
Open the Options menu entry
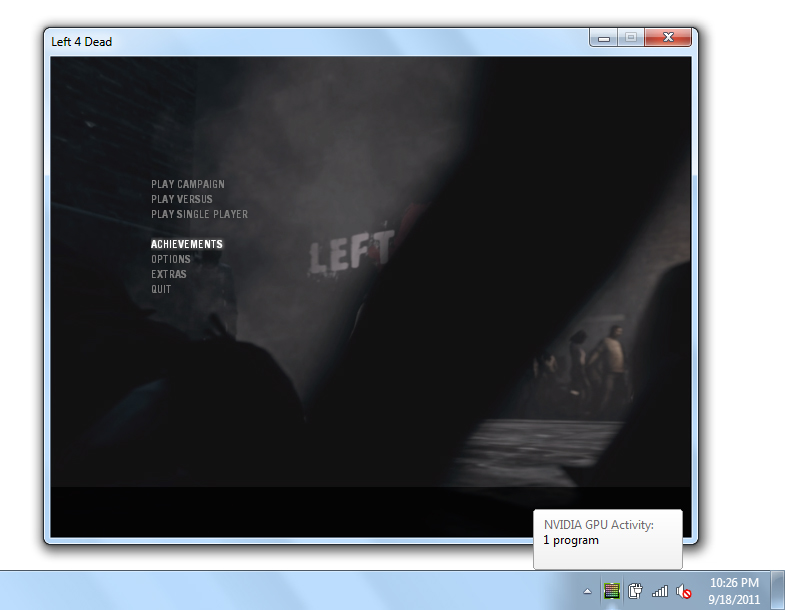click(171, 259)
